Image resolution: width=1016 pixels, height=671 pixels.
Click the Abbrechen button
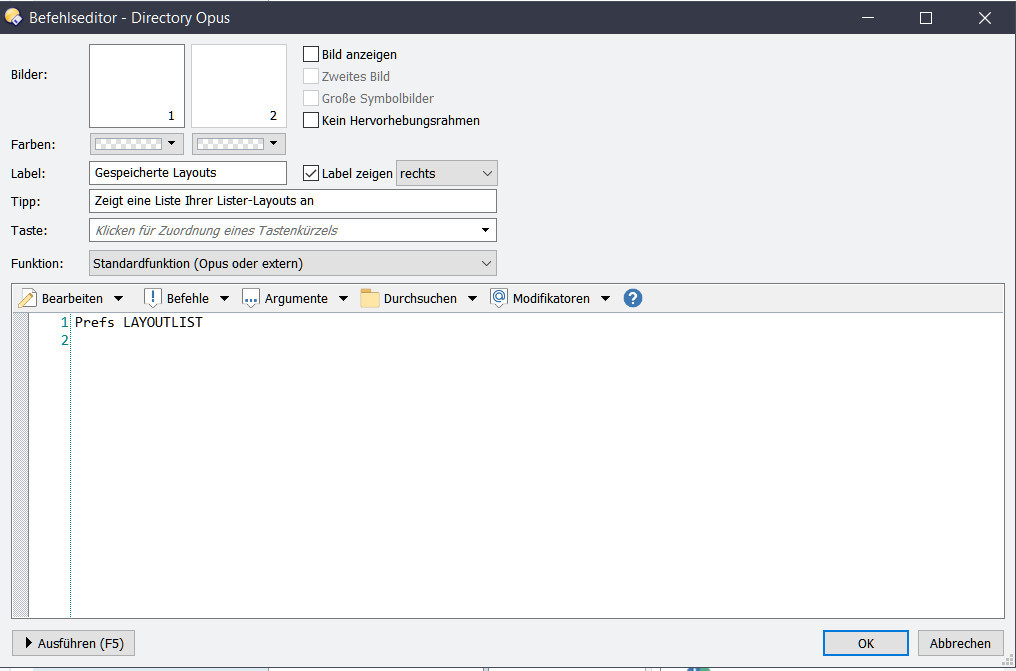[960, 643]
